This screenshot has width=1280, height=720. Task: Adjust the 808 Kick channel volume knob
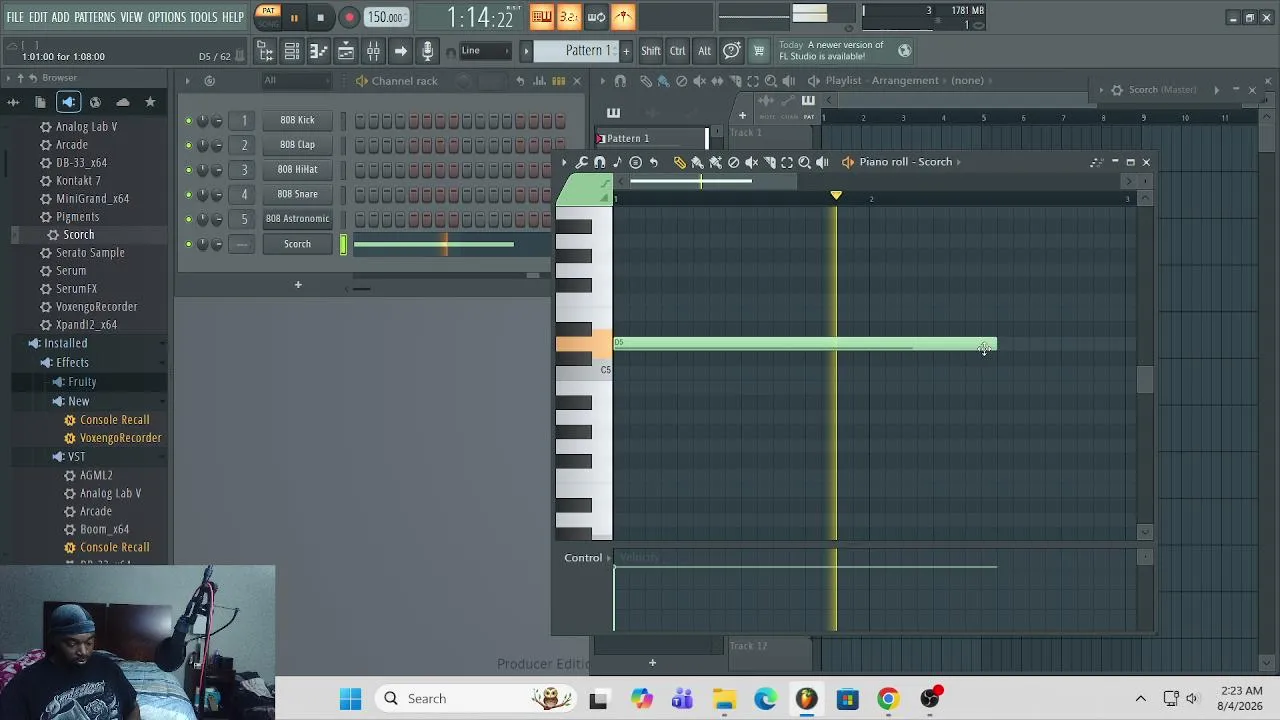click(x=218, y=120)
